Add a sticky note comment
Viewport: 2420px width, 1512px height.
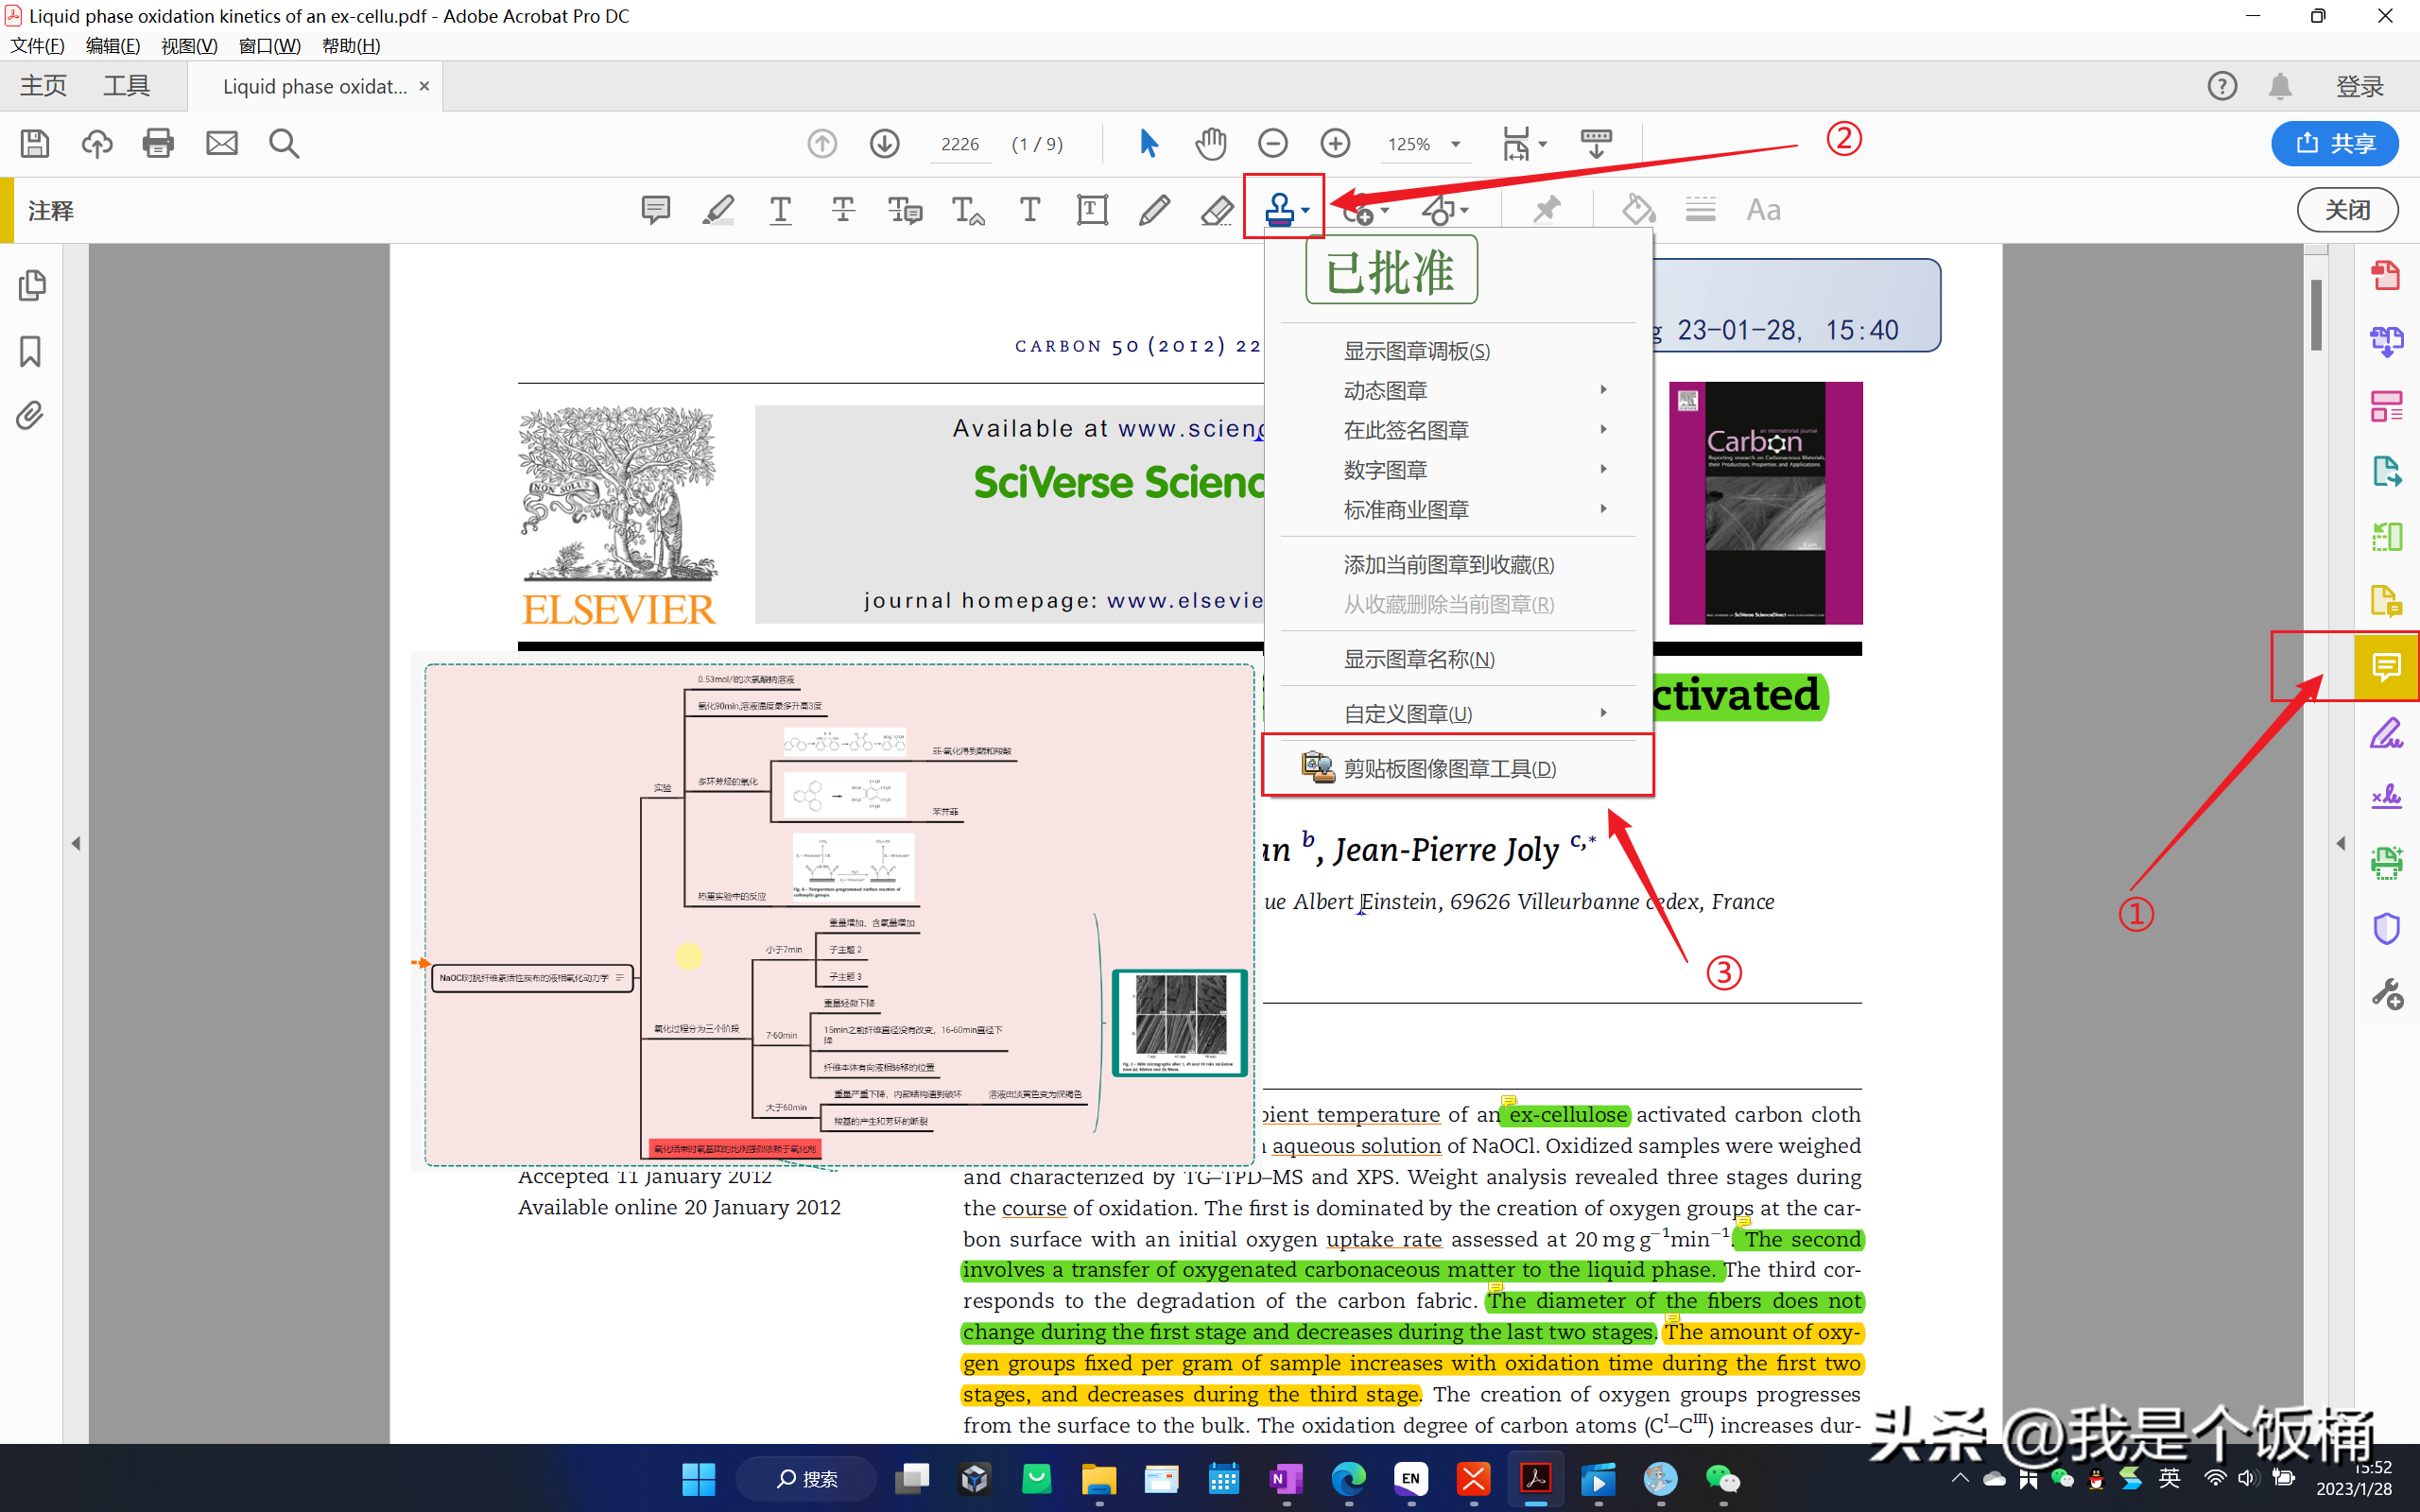(x=656, y=210)
